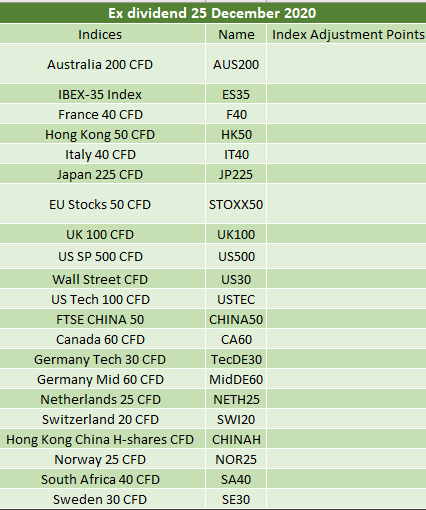This screenshot has width=426, height=510.
Task: Select the Hong Kong China H-shares CFD cell
Action: click(102, 439)
